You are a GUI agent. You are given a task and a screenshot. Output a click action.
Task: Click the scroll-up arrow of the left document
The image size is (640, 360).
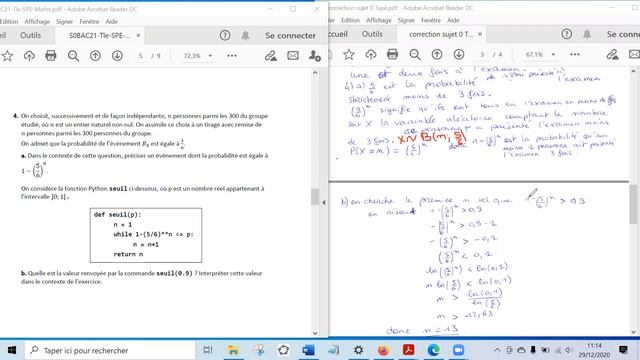[x=315, y=73]
